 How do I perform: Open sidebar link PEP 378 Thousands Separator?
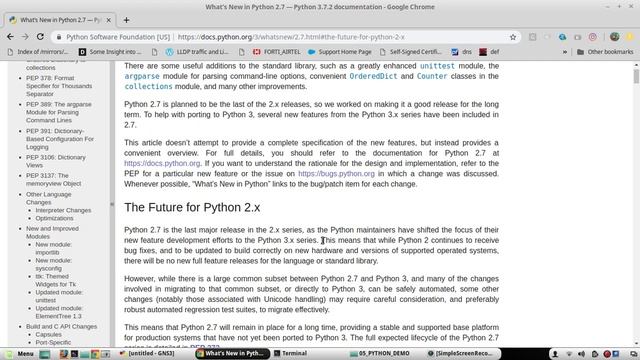(x=59, y=86)
